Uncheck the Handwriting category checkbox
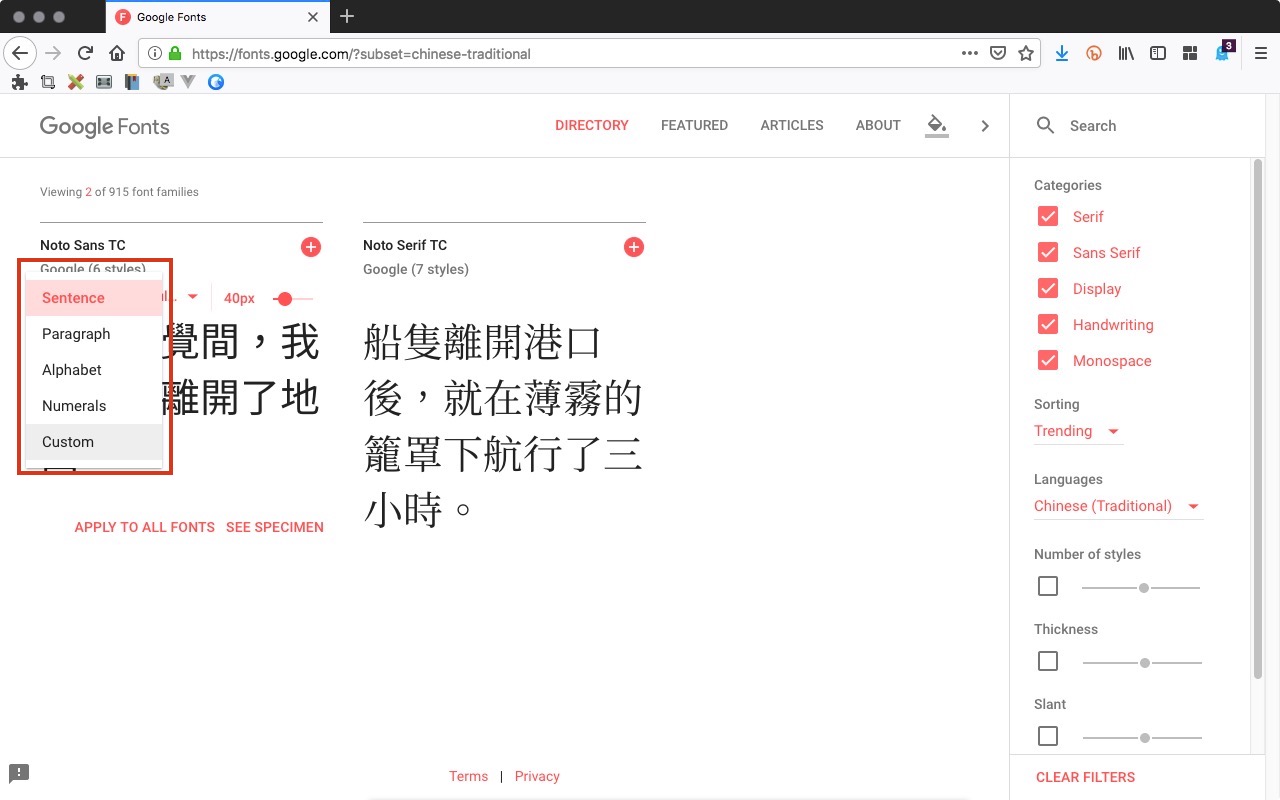Screen dimensions: 1280x800 (x=1048, y=324)
